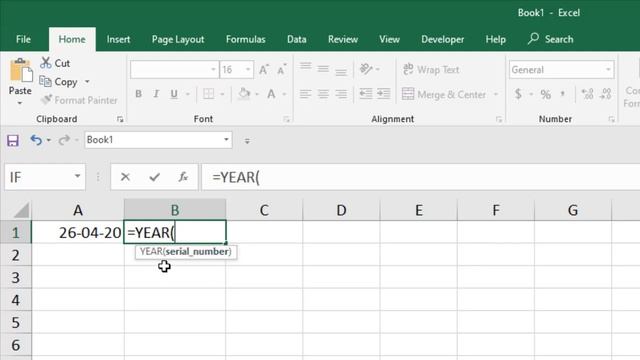Confirm the formula with the checkmark

tap(154, 177)
